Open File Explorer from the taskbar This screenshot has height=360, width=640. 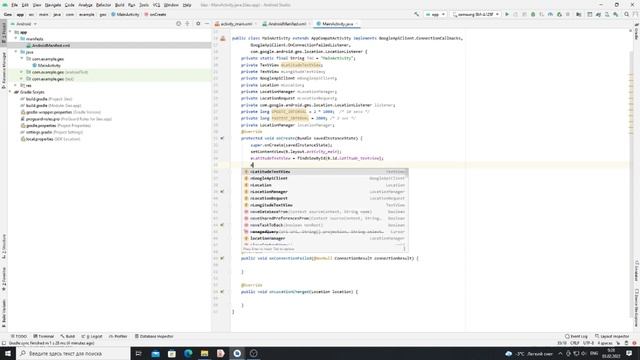pos(204,353)
